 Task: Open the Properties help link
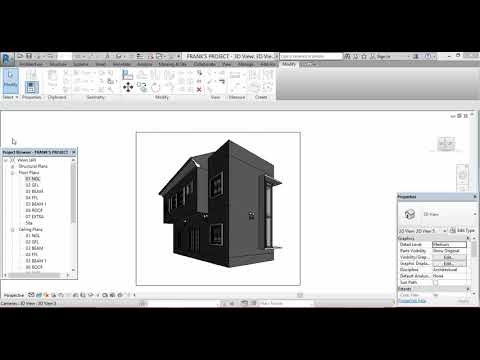412,301
